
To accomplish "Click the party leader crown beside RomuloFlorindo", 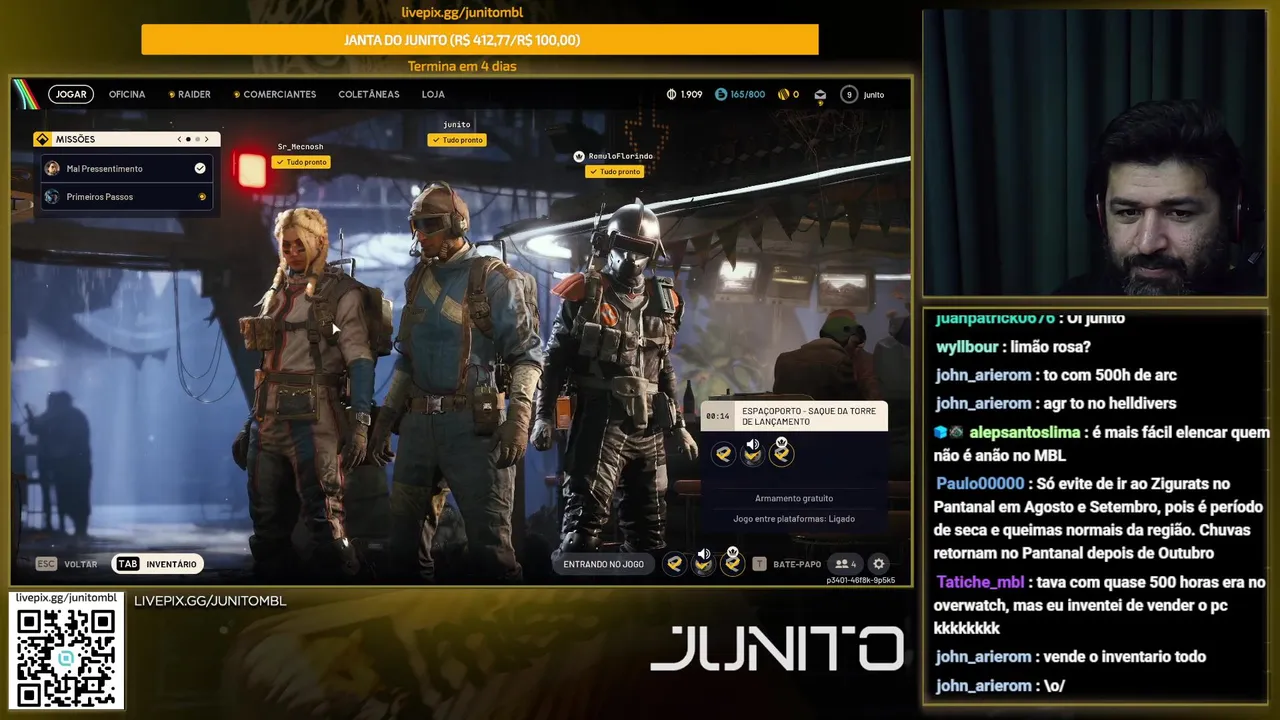I will (578, 156).
